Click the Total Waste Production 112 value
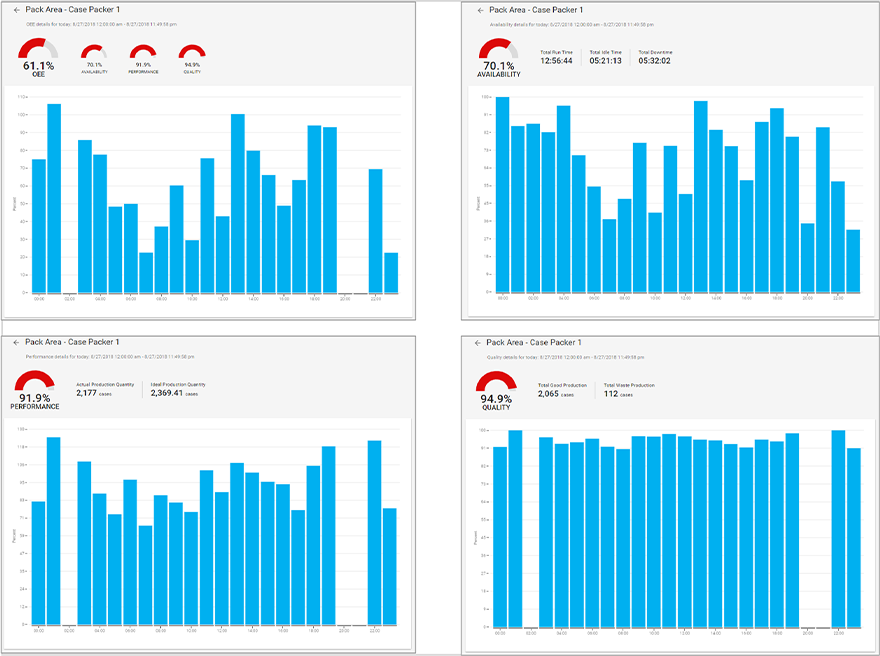The height and width of the screenshot is (656, 880). (610, 394)
